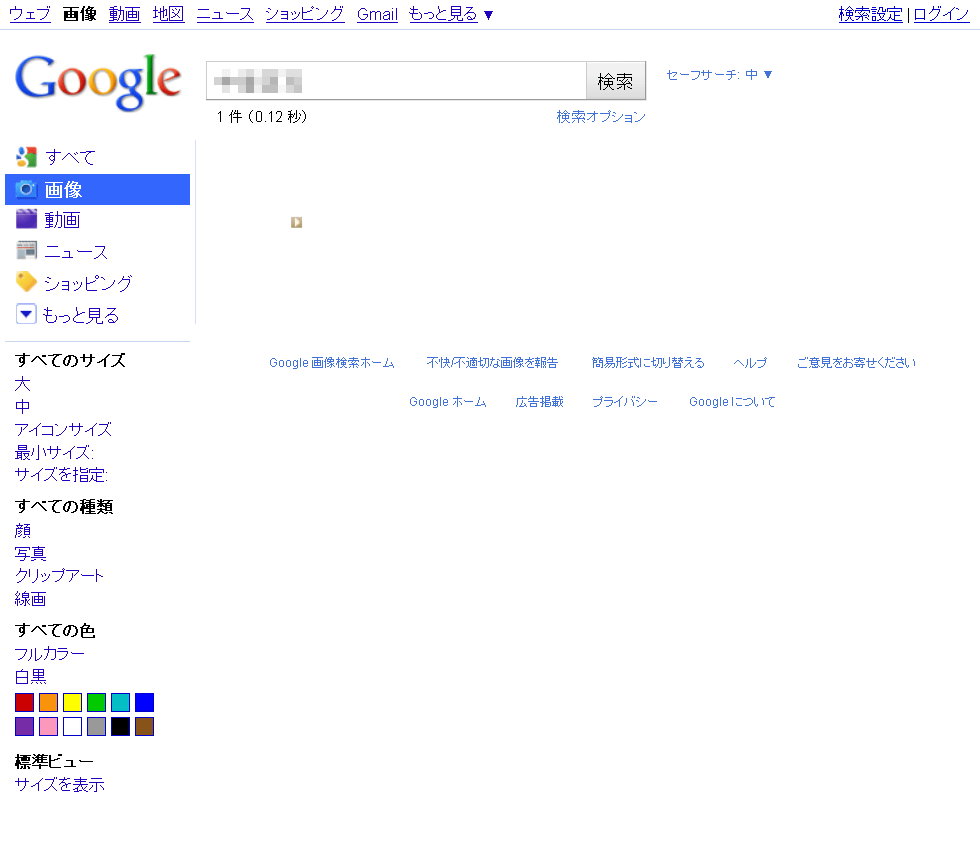The image size is (980, 861).
Task: Open 地図 from the top navigation
Action: (x=168, y=14)
